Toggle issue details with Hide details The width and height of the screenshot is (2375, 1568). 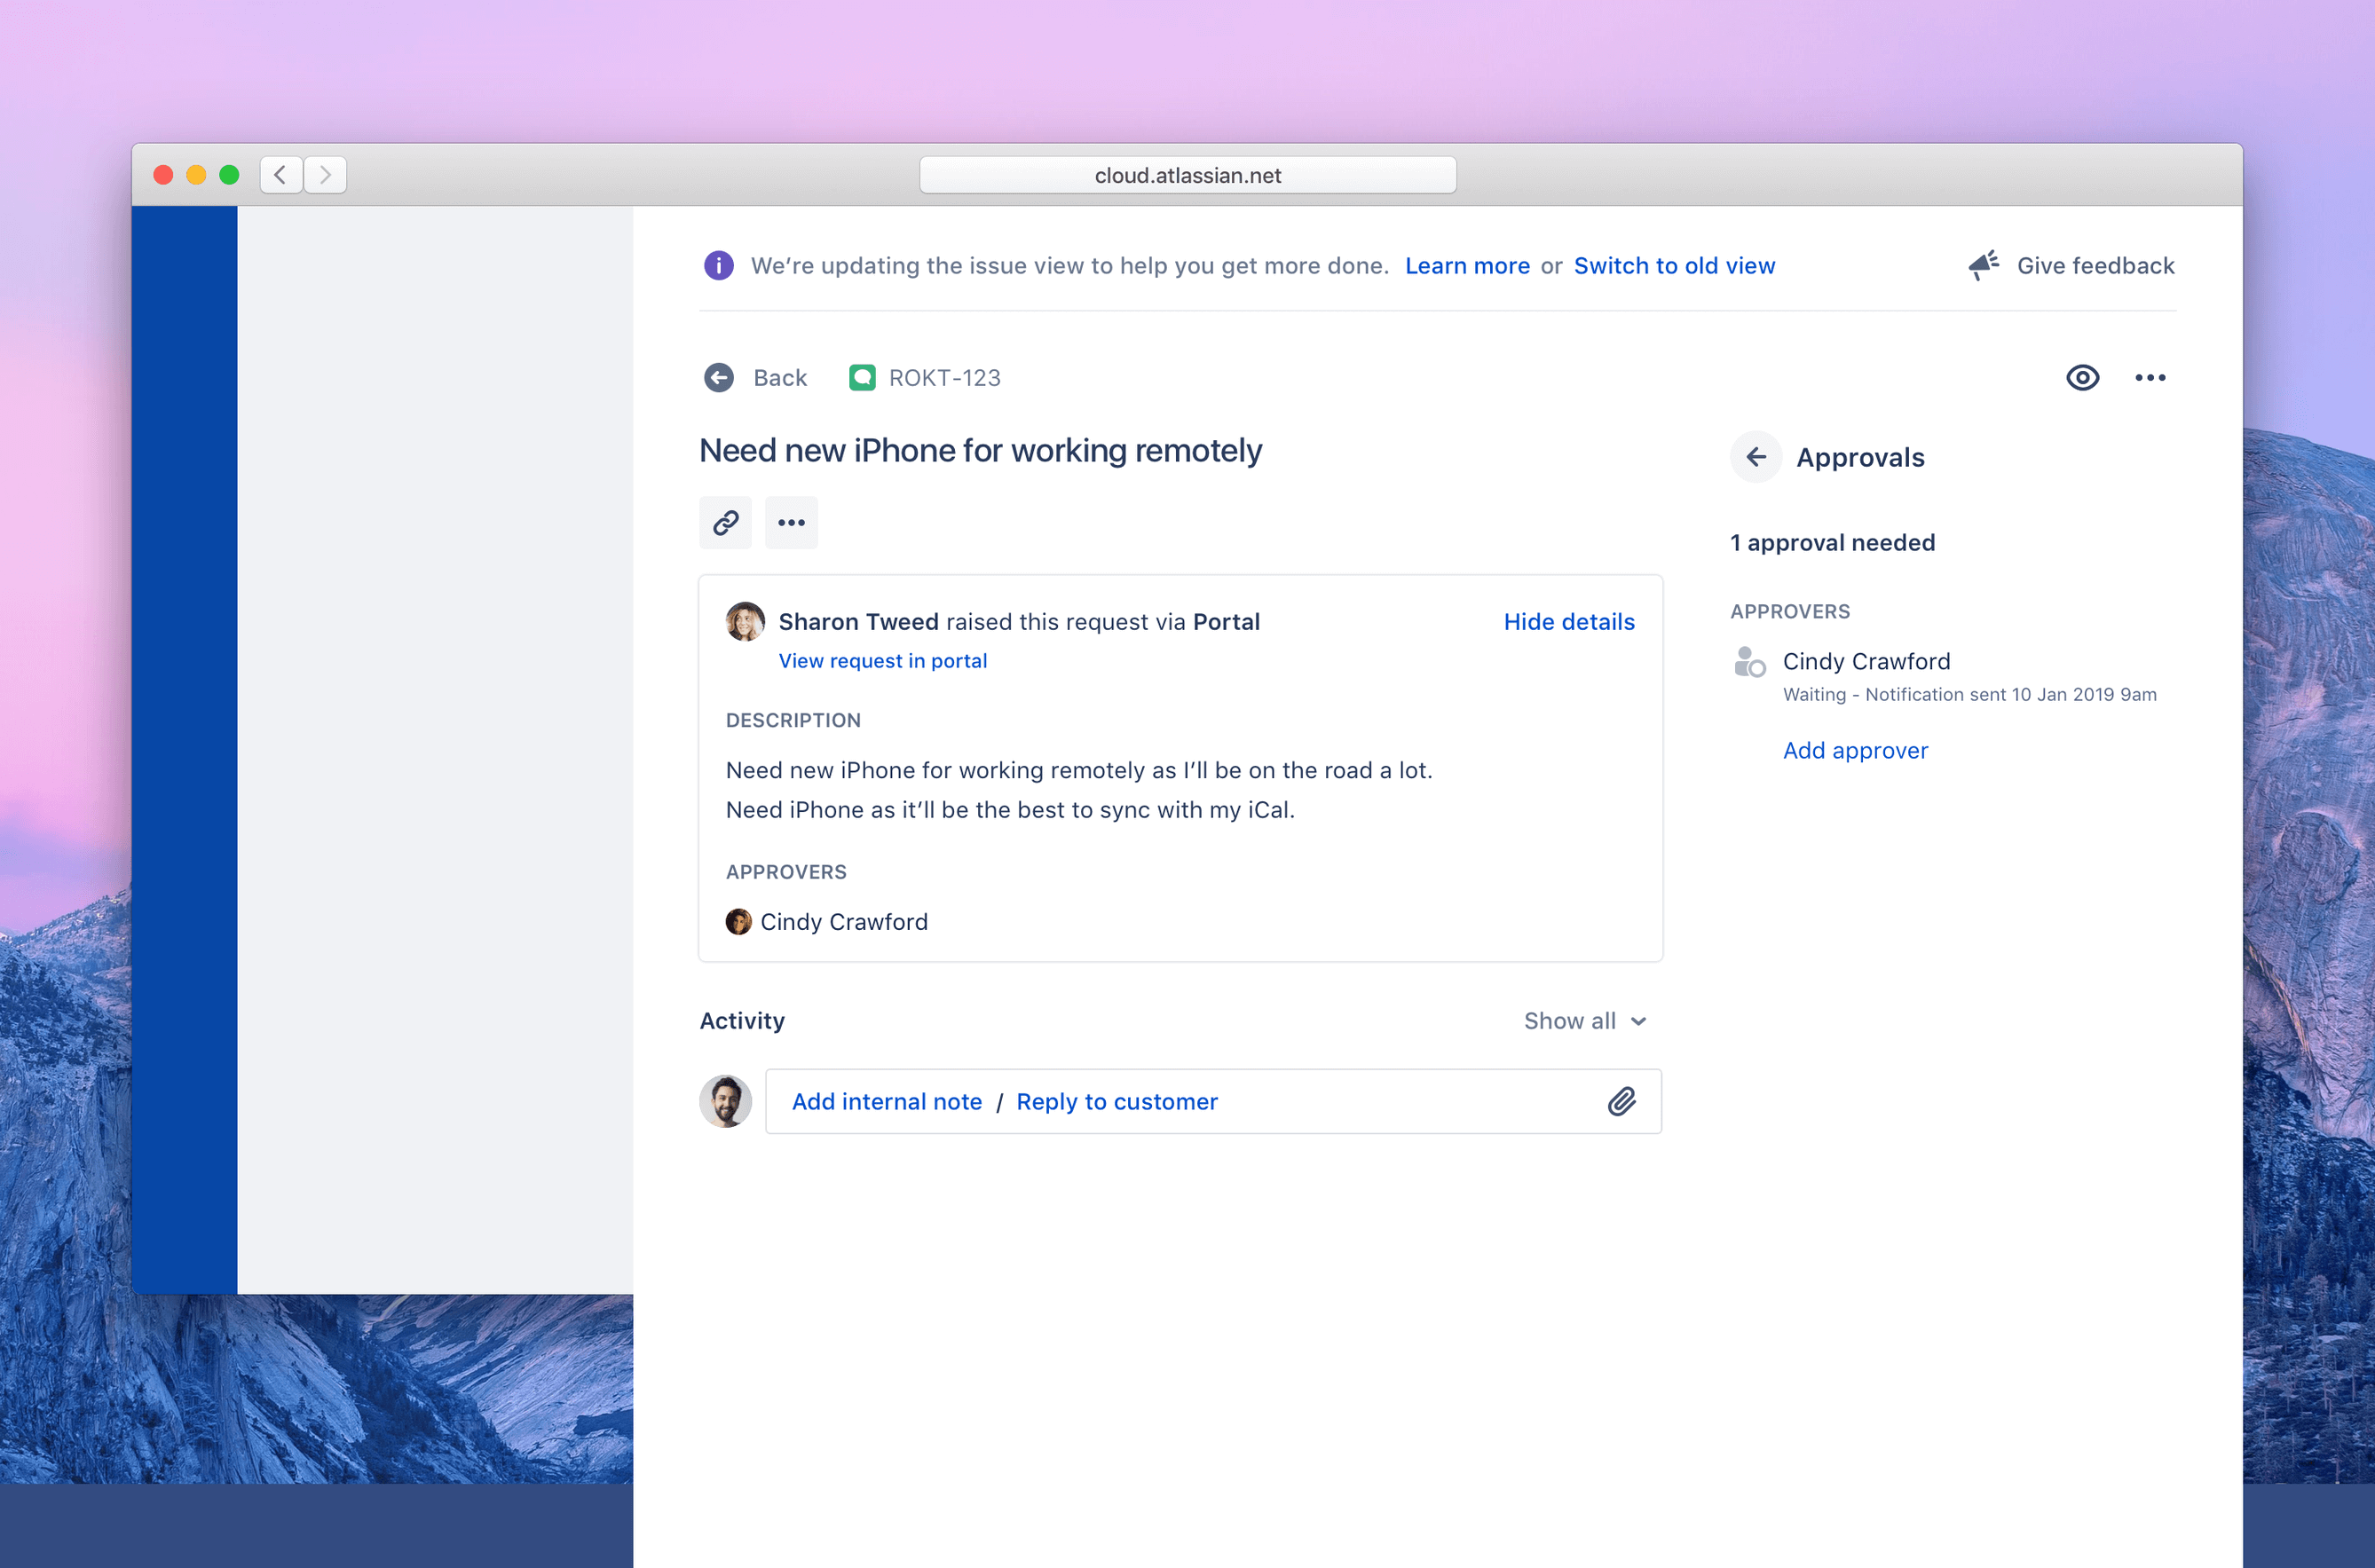1568,621
